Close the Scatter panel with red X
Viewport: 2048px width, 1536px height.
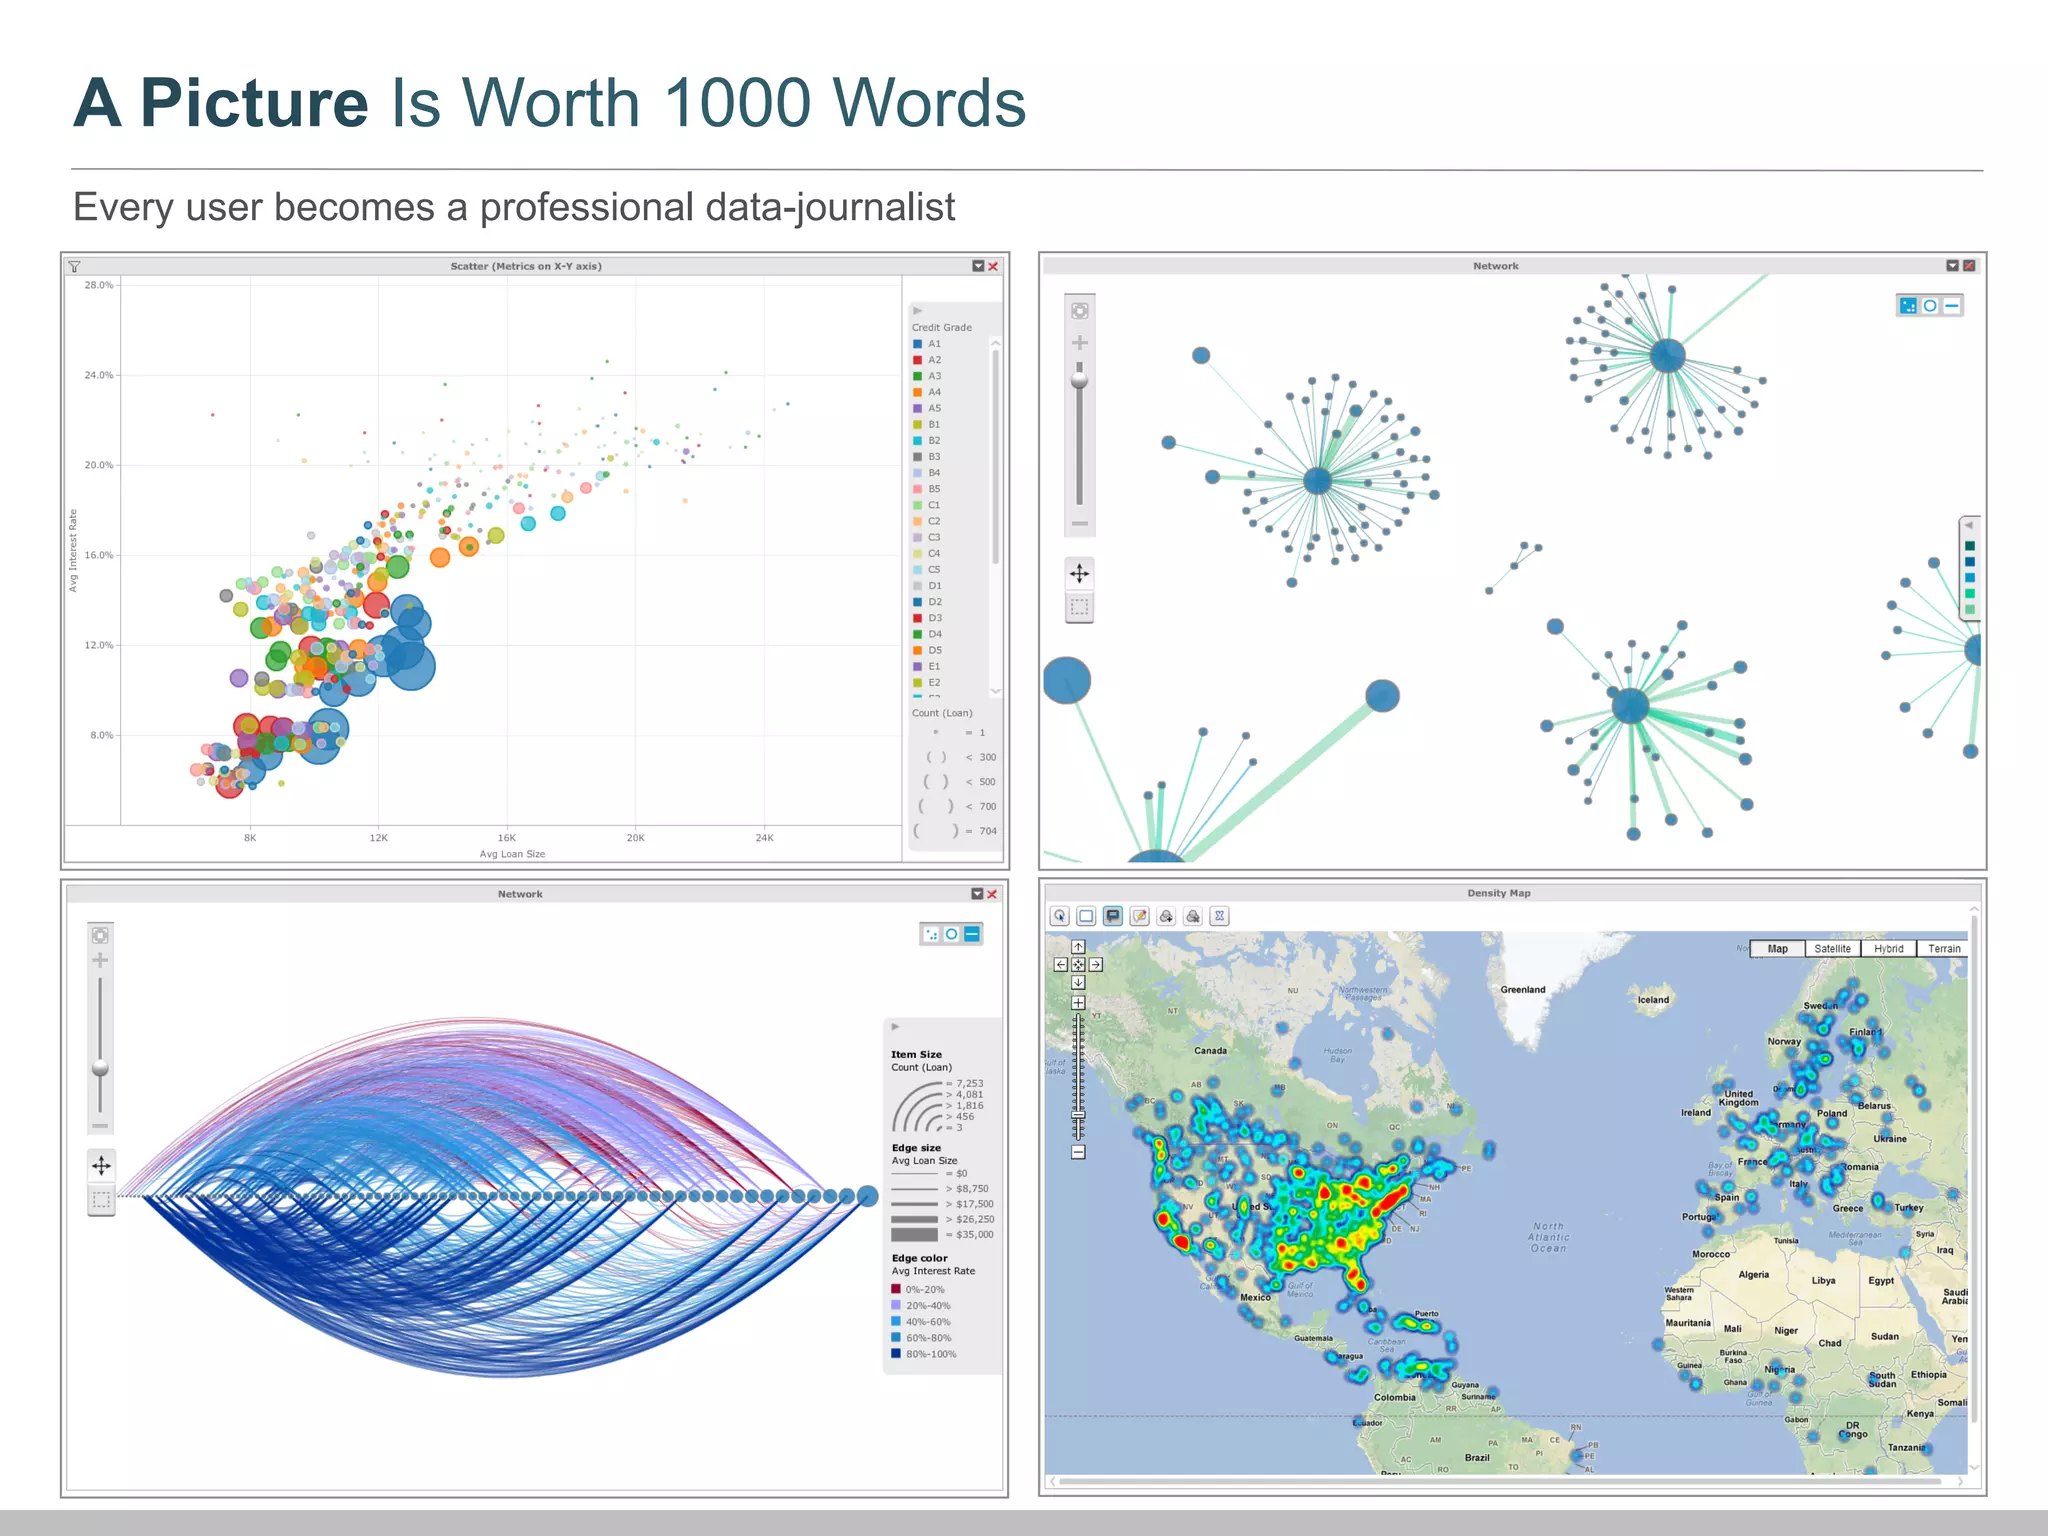(x=993, y=266)
